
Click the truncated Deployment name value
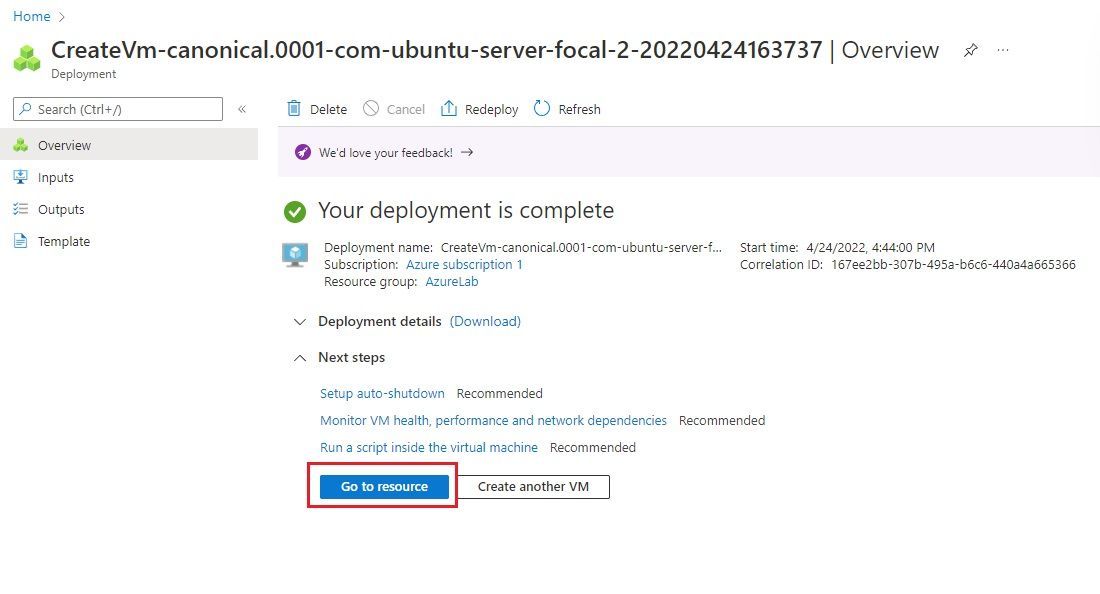point(581,248)
